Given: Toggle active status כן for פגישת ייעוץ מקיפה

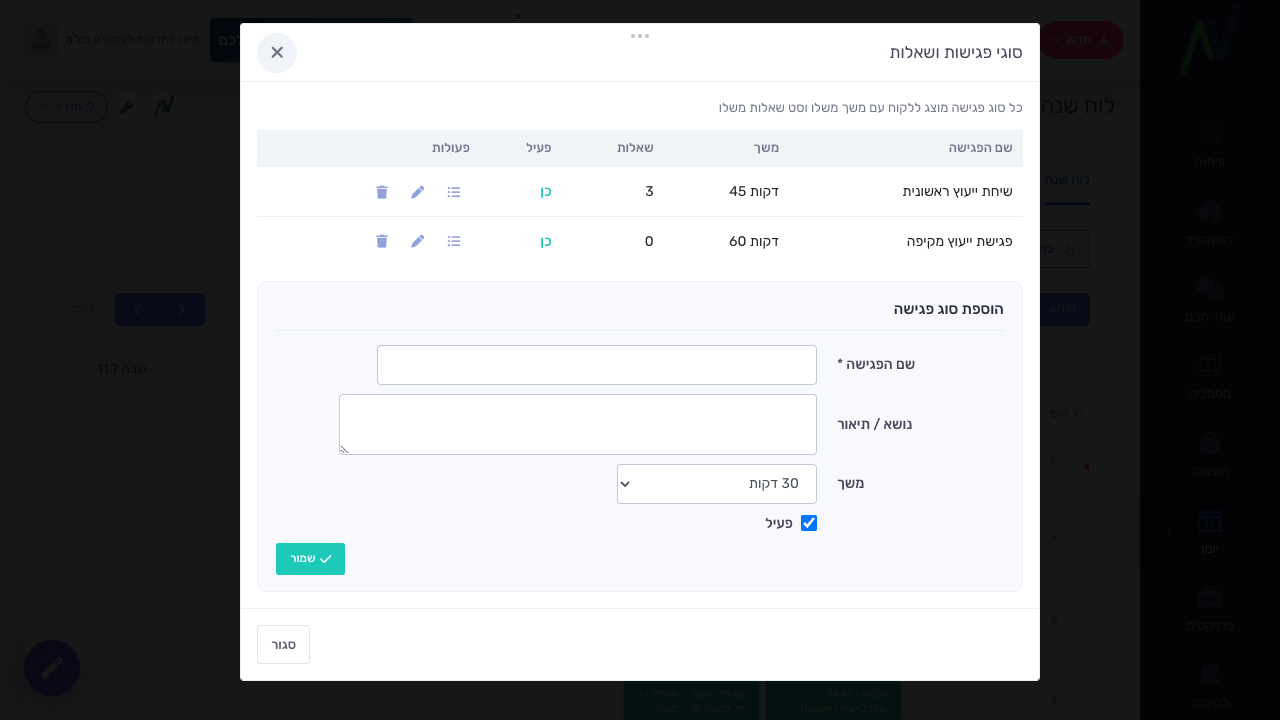Looking at the screenshot, I should (546, 241).
